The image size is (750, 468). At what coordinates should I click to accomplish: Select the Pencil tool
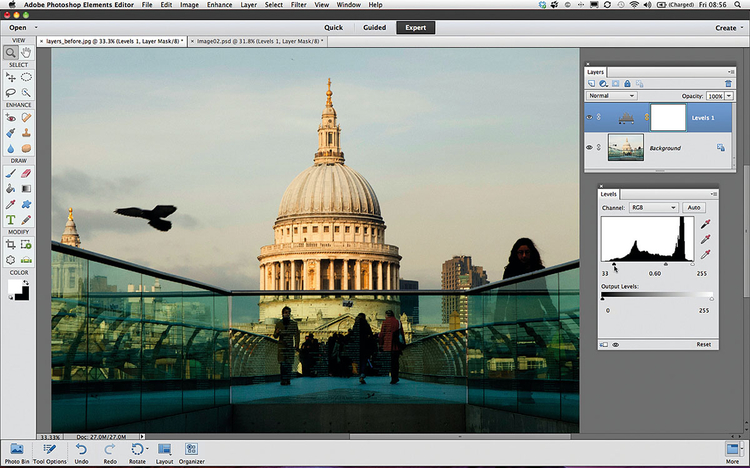pyautogui.click(x=26, y=220)
